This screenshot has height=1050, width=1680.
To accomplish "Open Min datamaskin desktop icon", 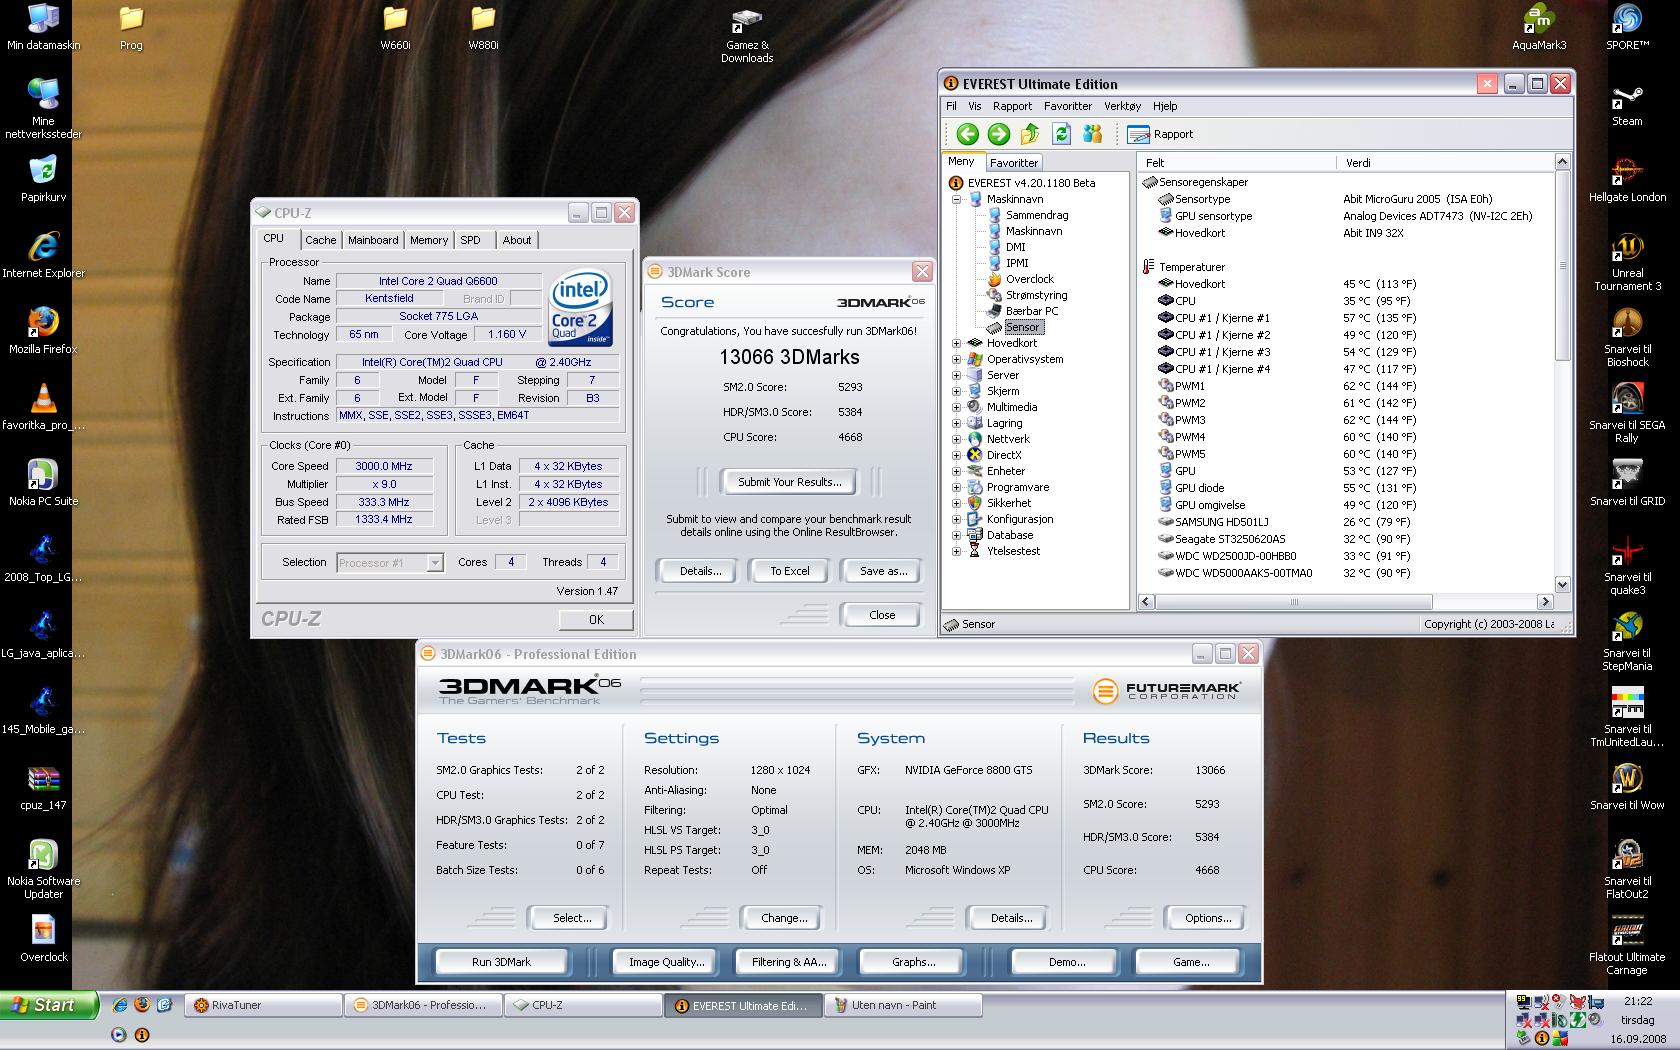I will [43, 27].
